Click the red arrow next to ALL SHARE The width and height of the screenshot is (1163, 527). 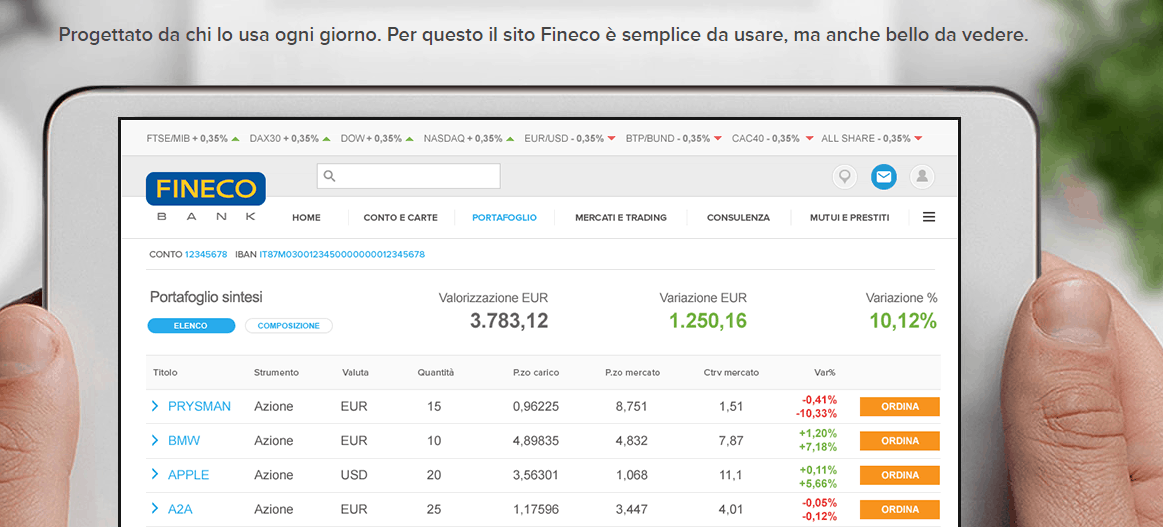918,139
